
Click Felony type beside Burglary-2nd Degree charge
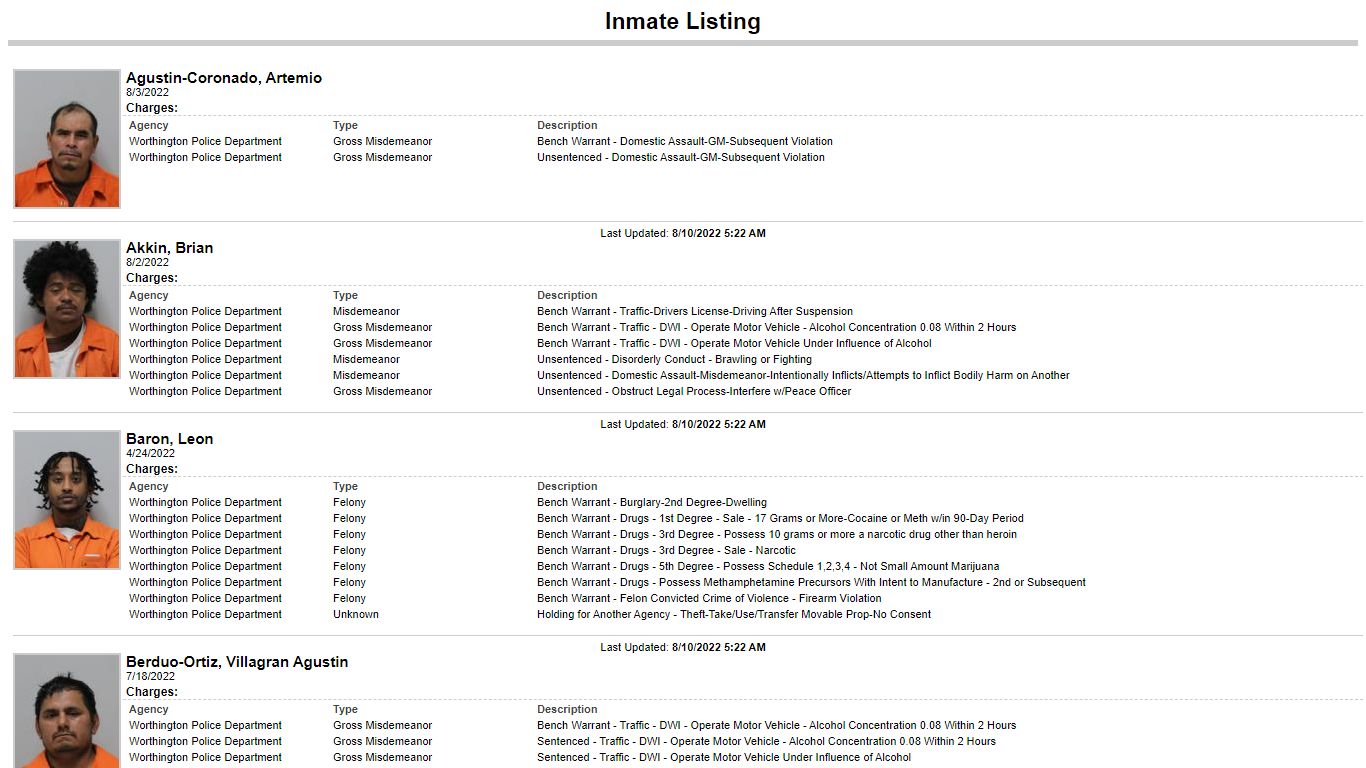coord(349,502)
